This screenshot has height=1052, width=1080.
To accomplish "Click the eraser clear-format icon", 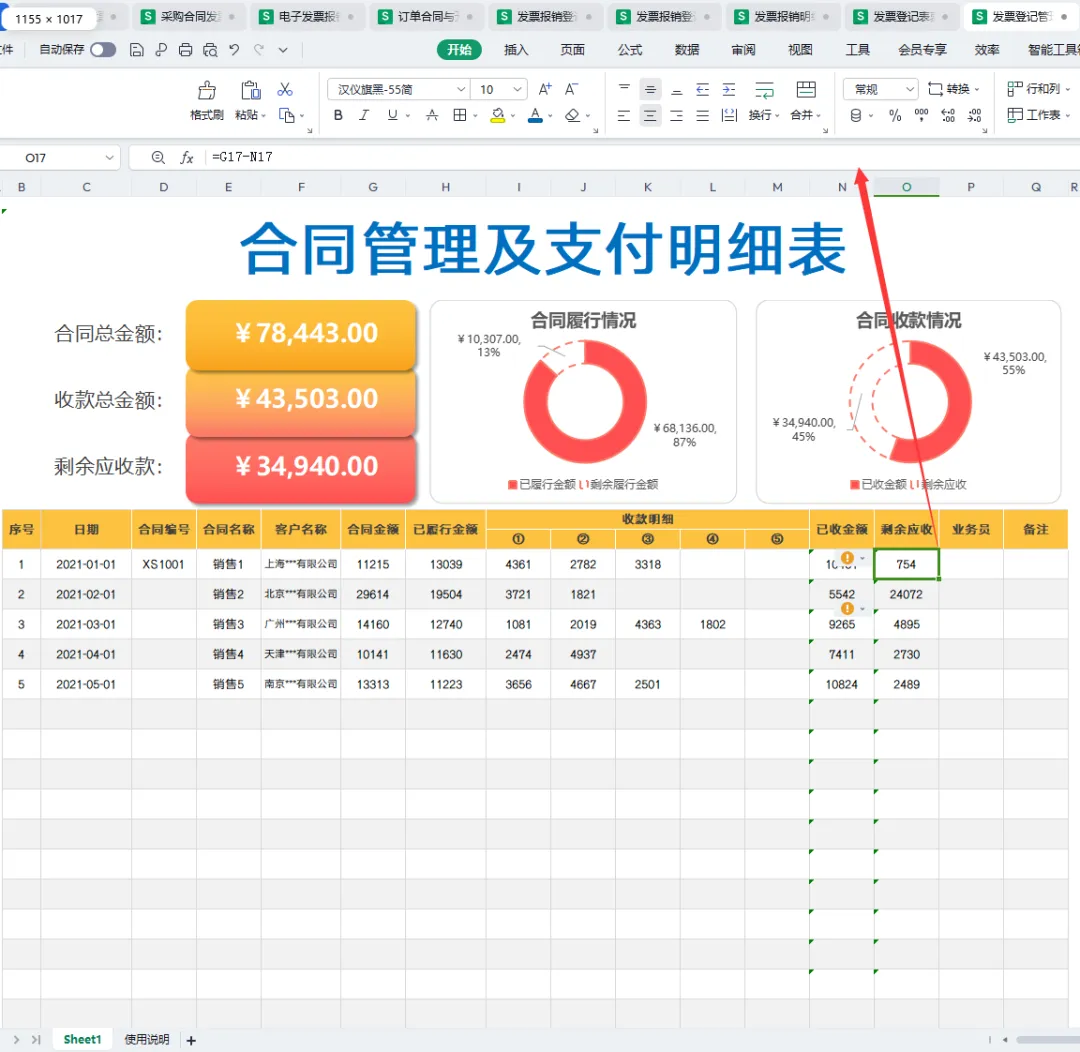I will tap(572, 115).
